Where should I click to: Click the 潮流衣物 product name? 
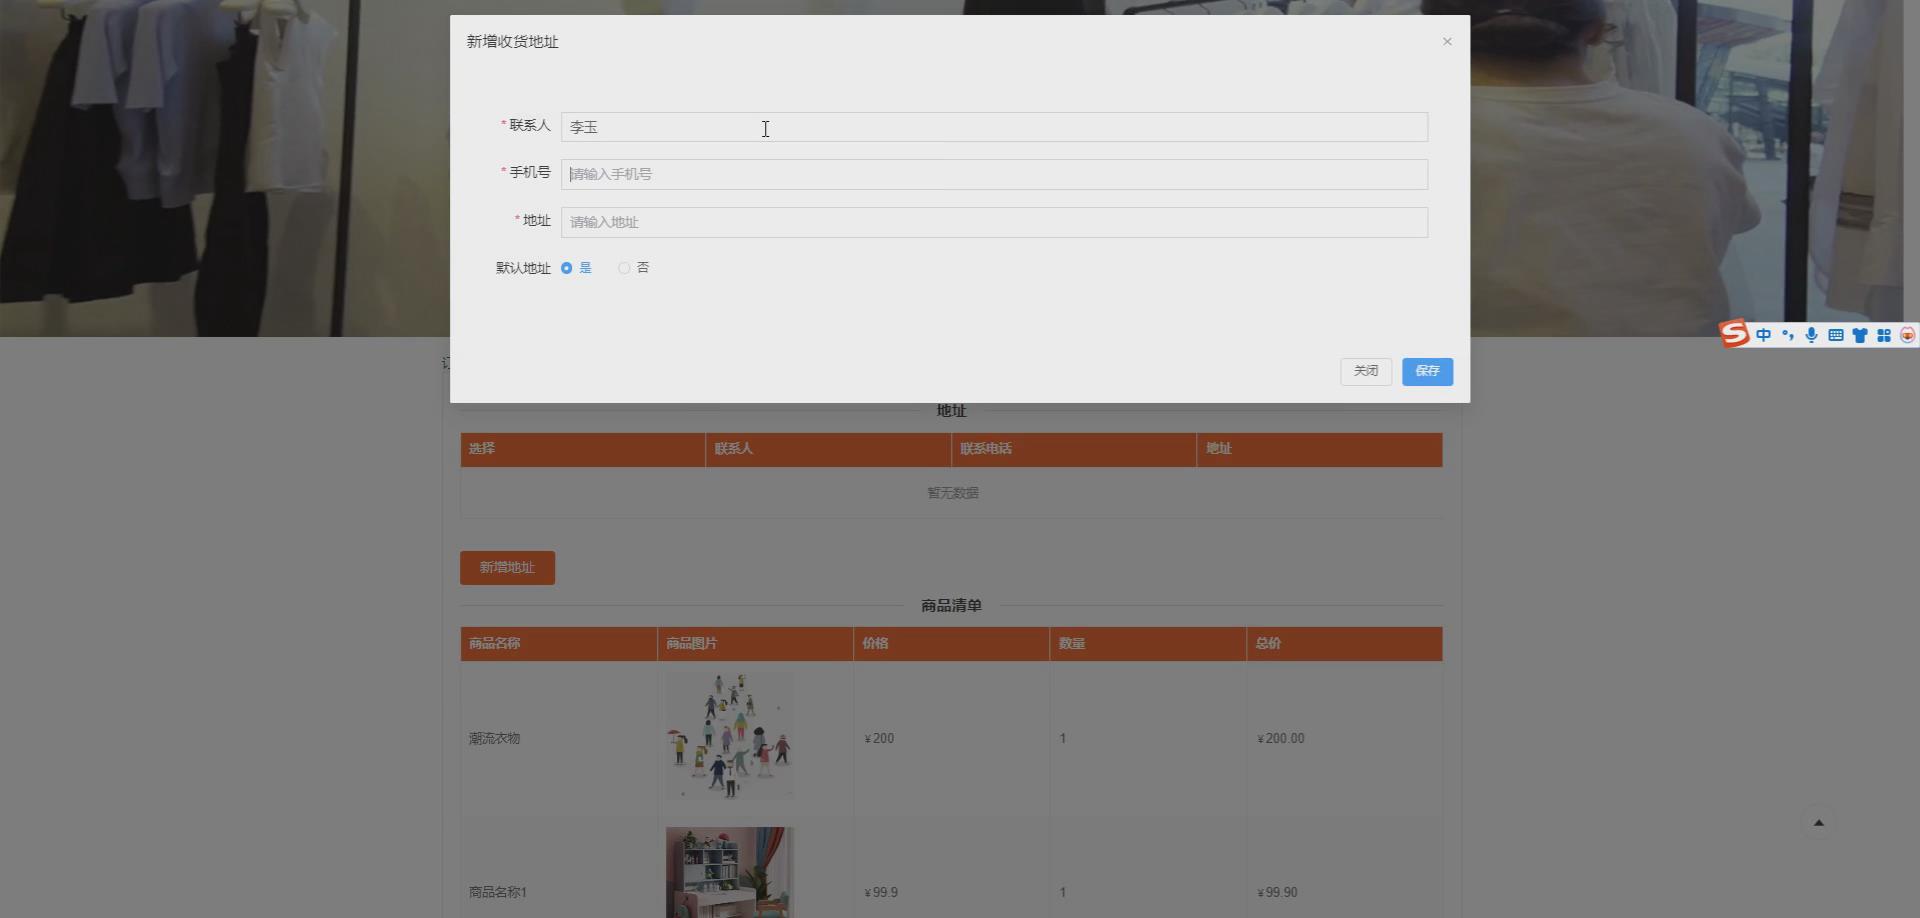(494, 739)
